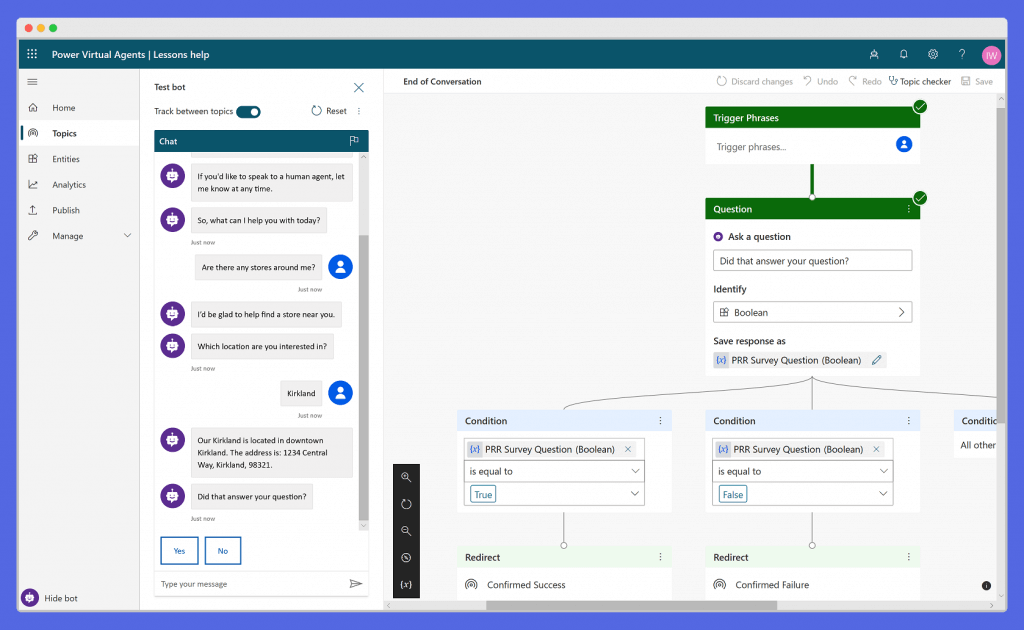Toggle Track between topics switch
1024x630 pixels.
(248, 112)
